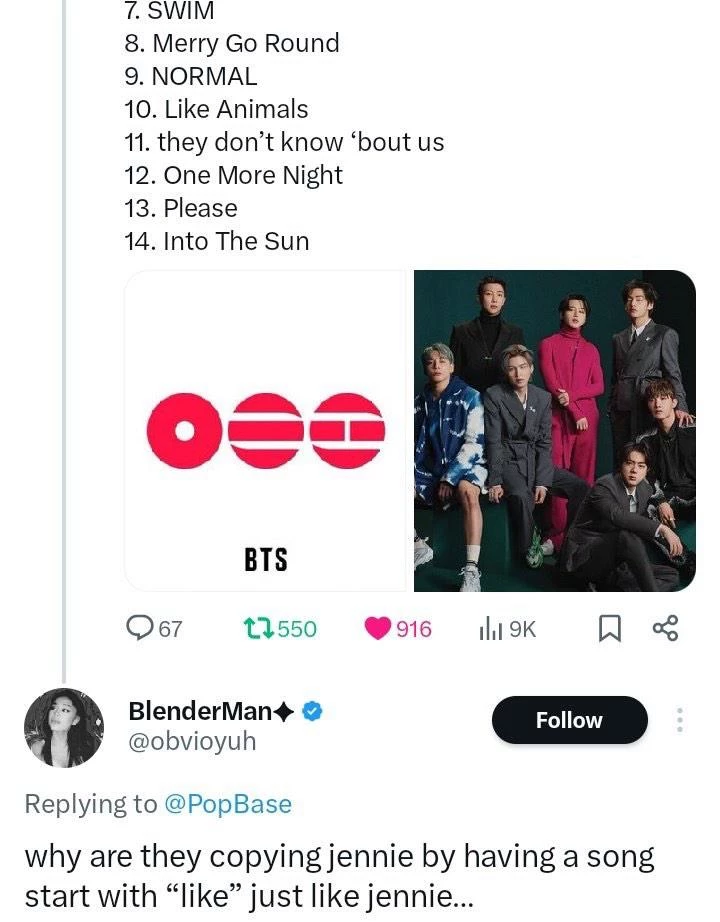Click the 9K views count

pyautogui.click(x=523, y=629)
